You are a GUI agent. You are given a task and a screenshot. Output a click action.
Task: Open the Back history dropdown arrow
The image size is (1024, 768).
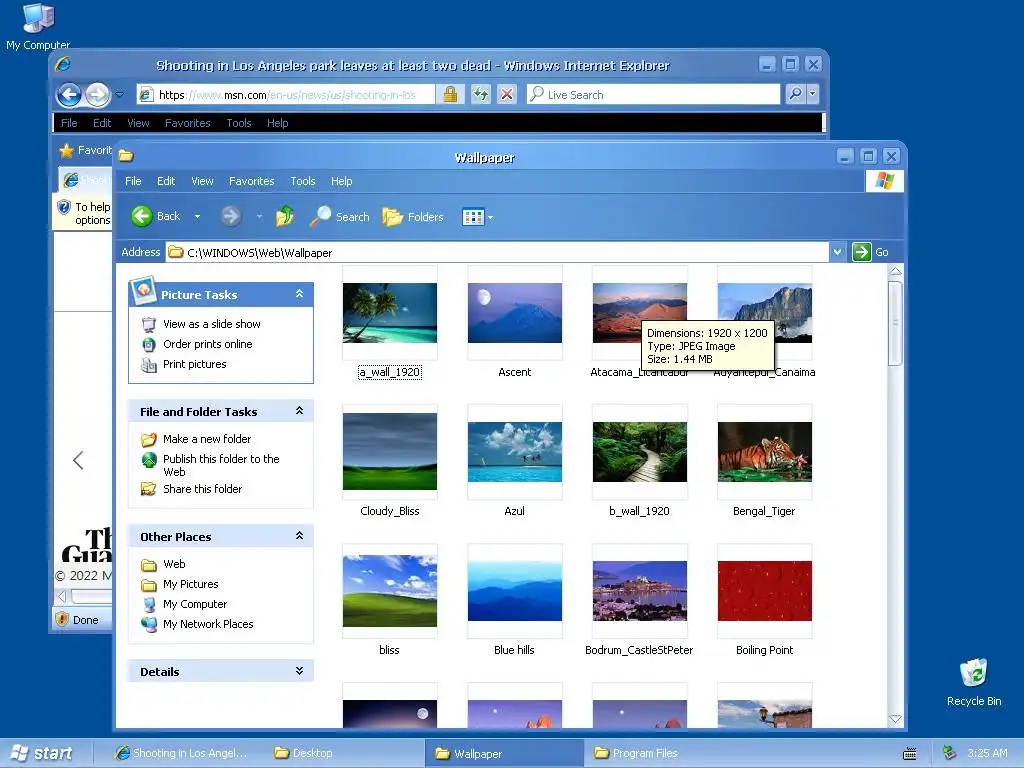pyautogui.click(x=197, y=217)
